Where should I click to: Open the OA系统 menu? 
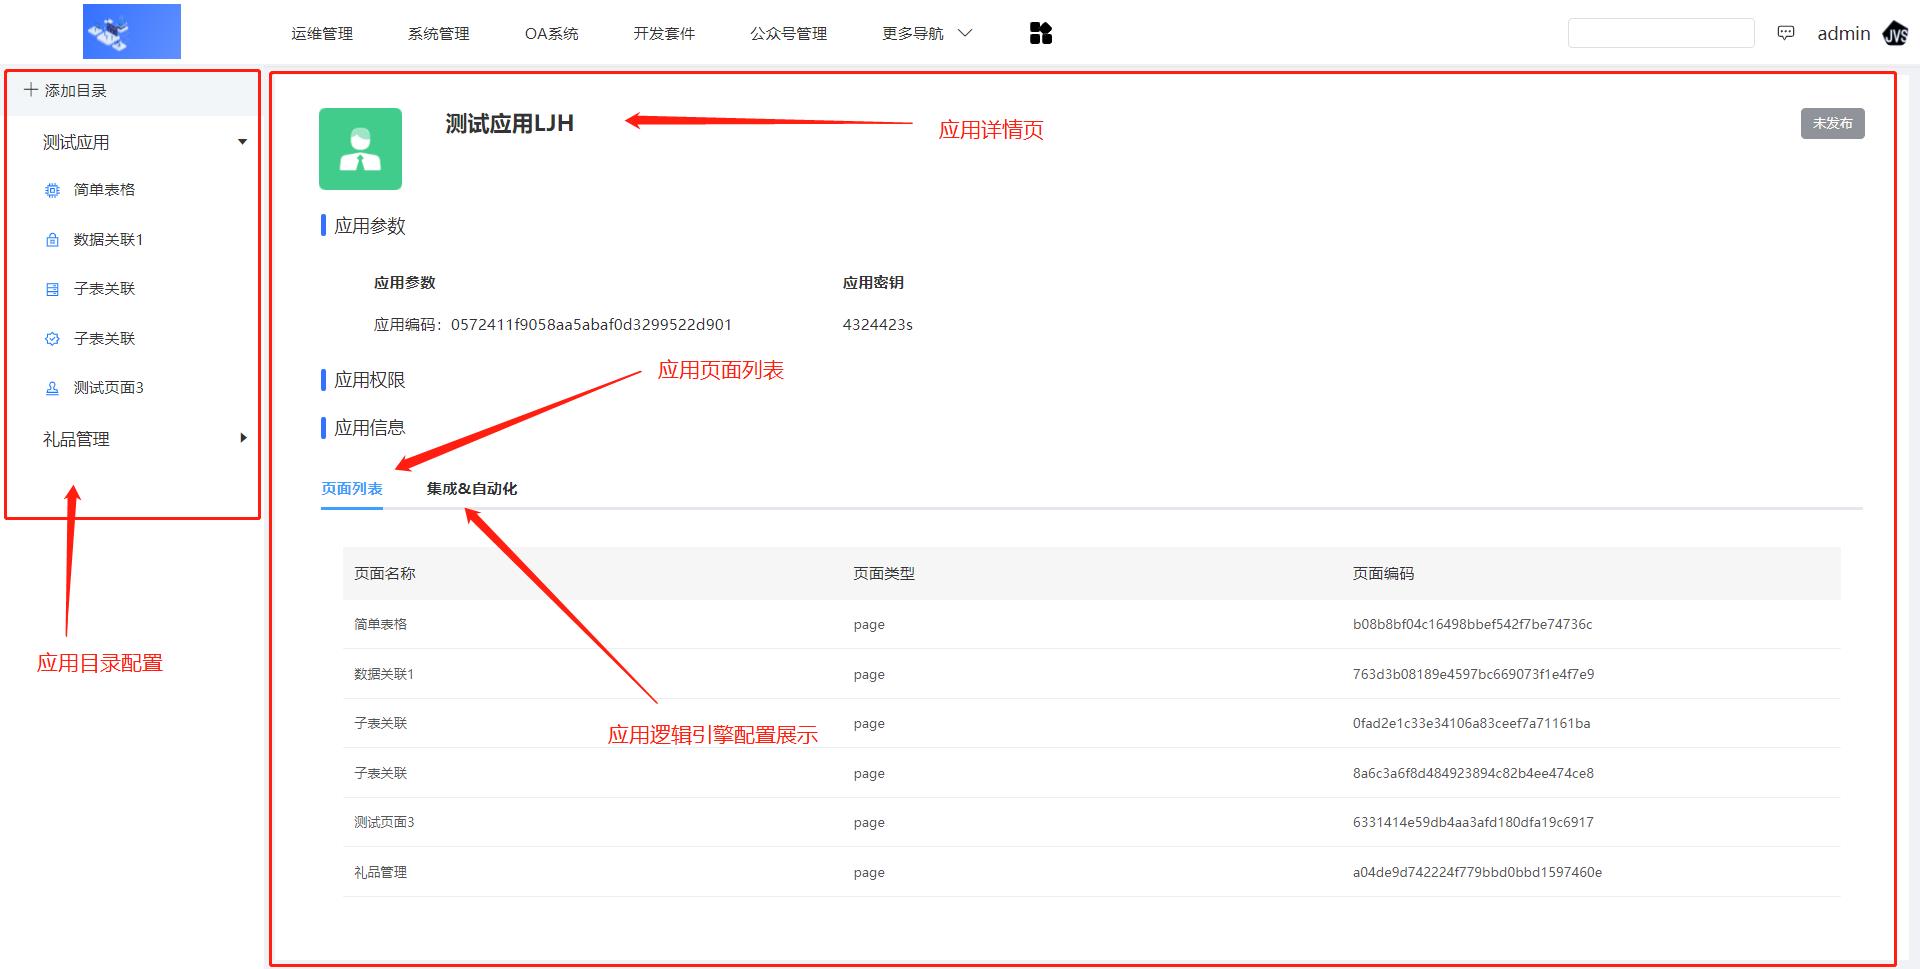[551, 33]
